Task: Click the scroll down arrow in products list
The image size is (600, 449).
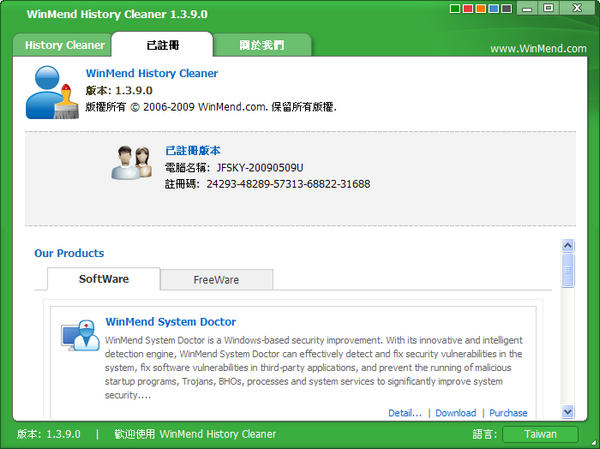Action: 568,411
